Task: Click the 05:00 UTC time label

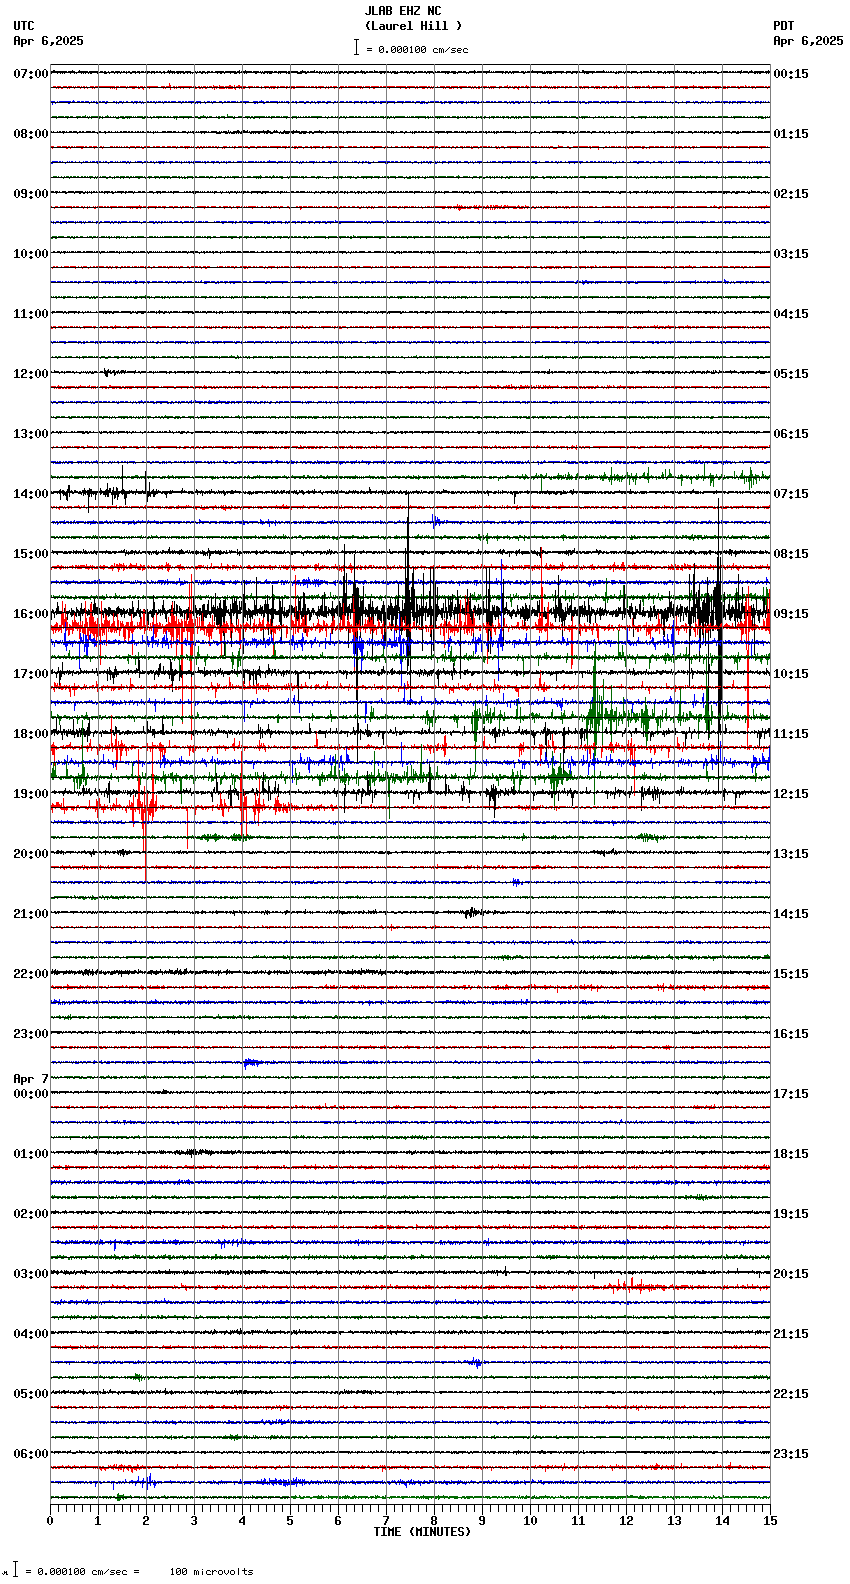Action: coord(31,1394)
